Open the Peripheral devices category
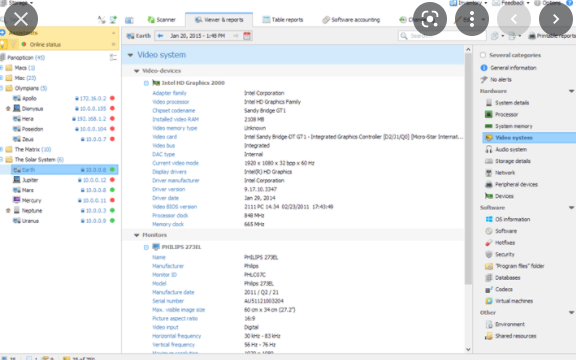Viewport: 576px width, 360px height. coord(511,184)
